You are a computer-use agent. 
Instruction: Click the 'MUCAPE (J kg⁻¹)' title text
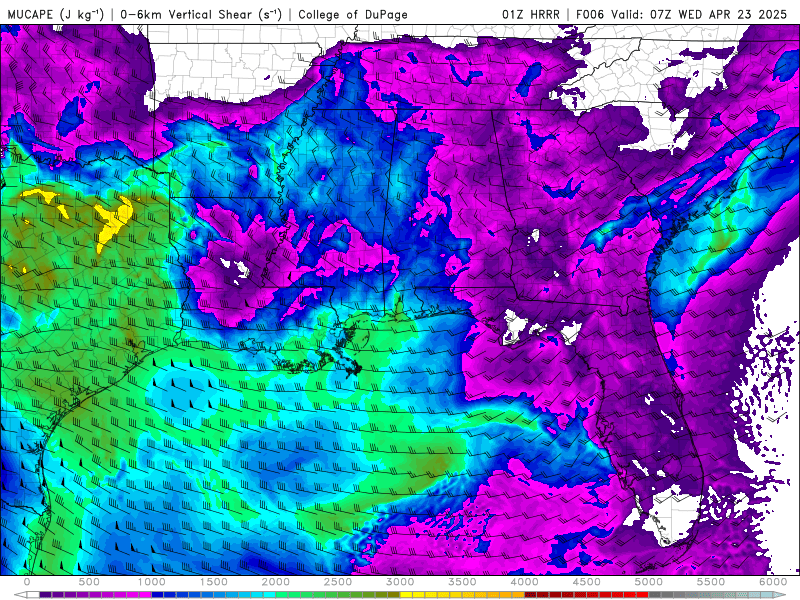coord(56,14)
